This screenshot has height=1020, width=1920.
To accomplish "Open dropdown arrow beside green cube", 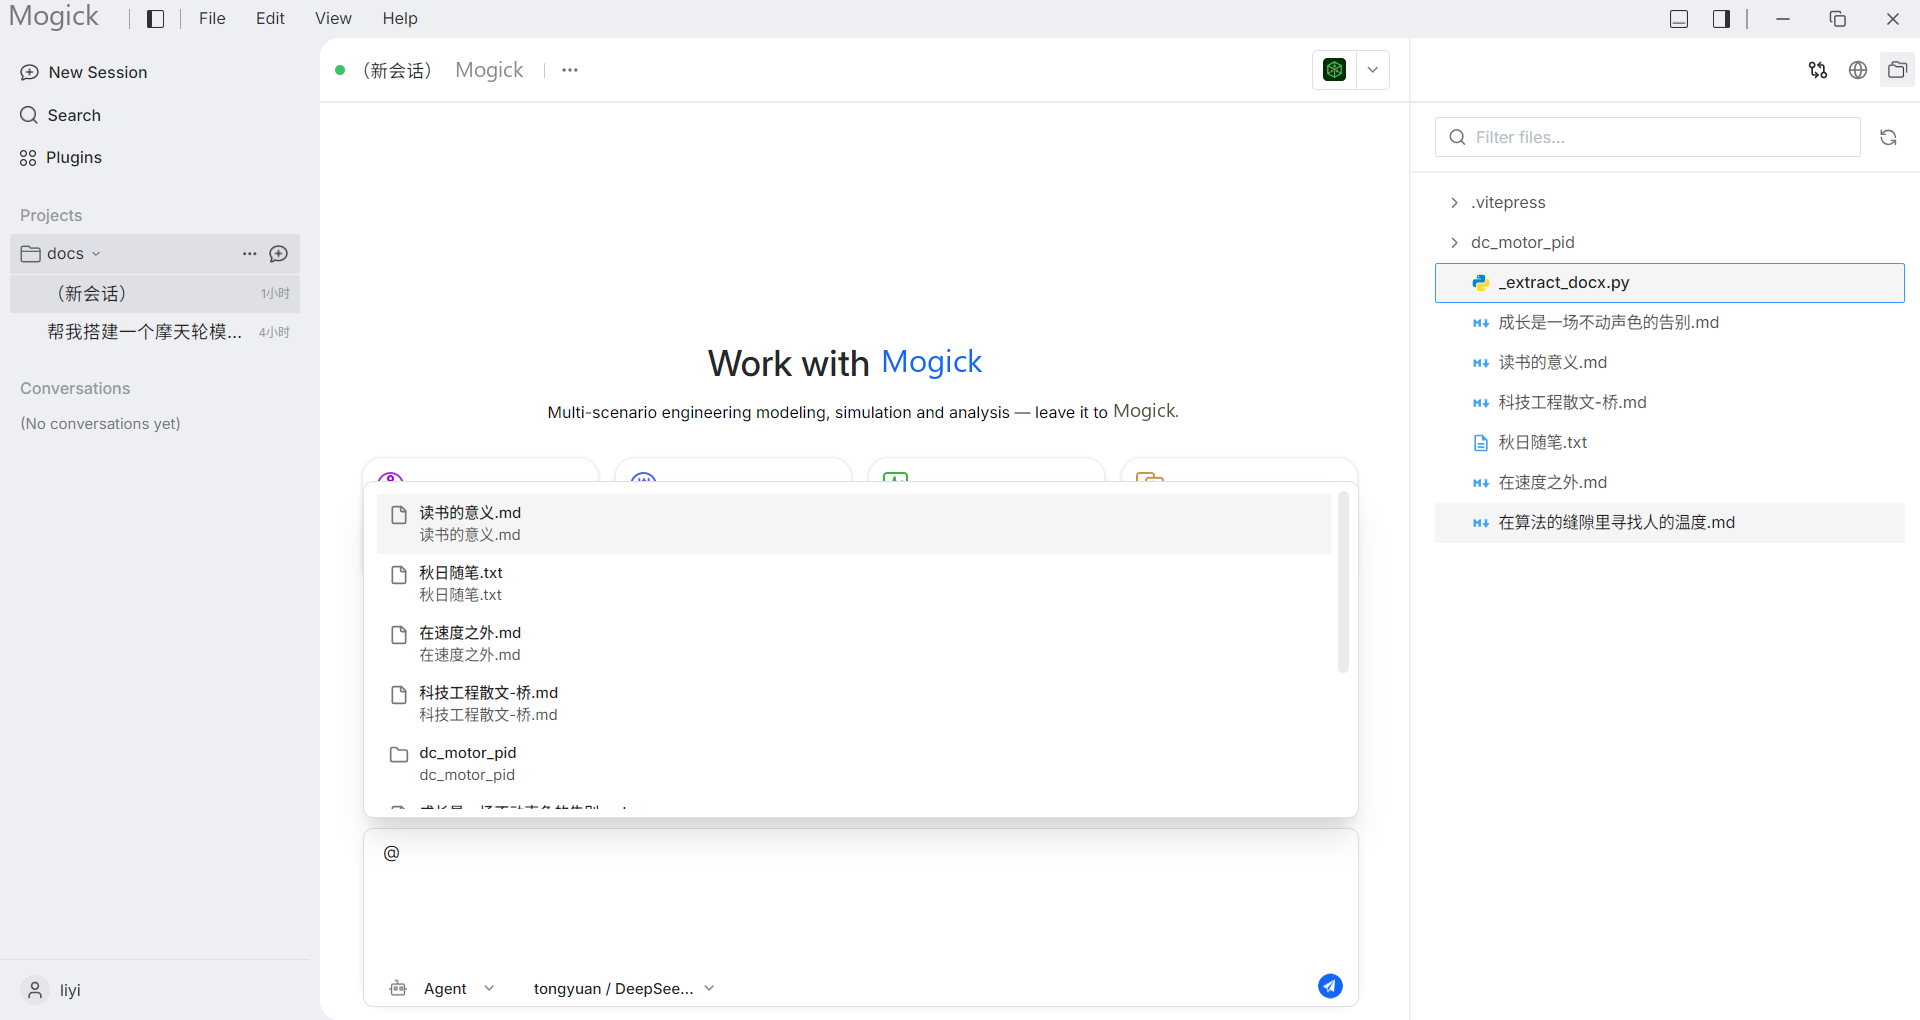I will pos(1373,70).
